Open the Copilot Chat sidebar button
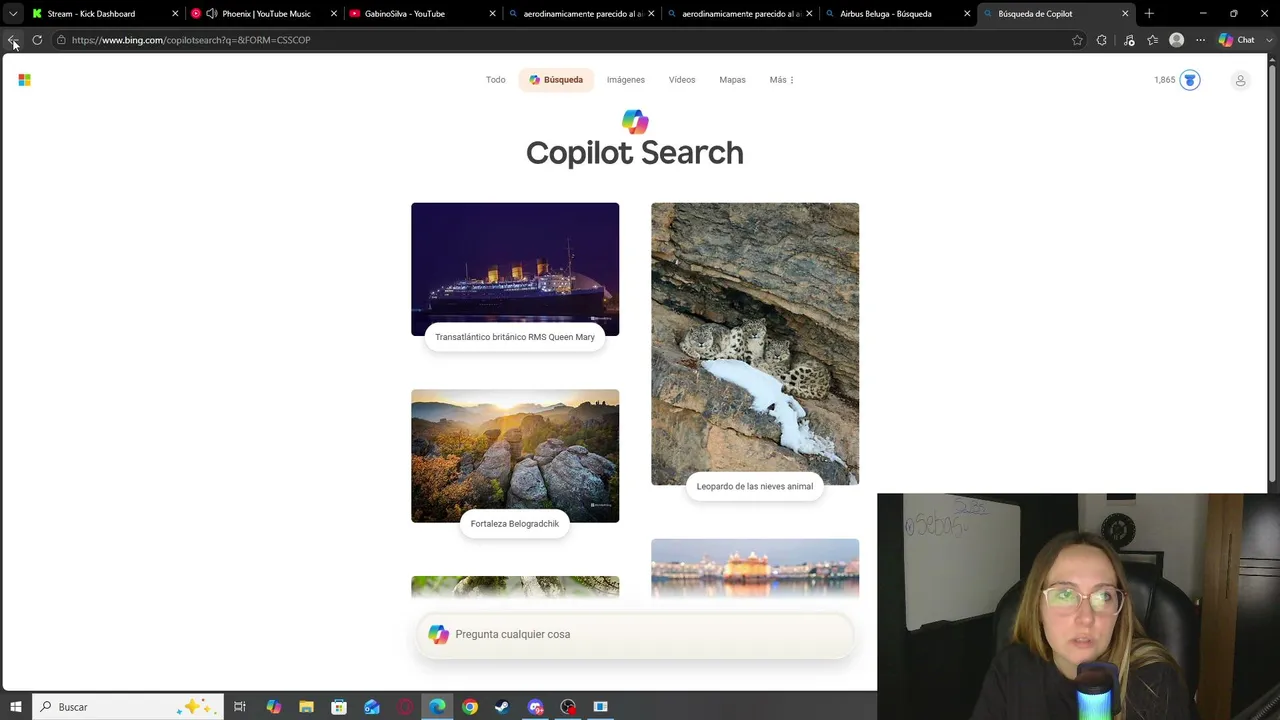 (1236, 40)
